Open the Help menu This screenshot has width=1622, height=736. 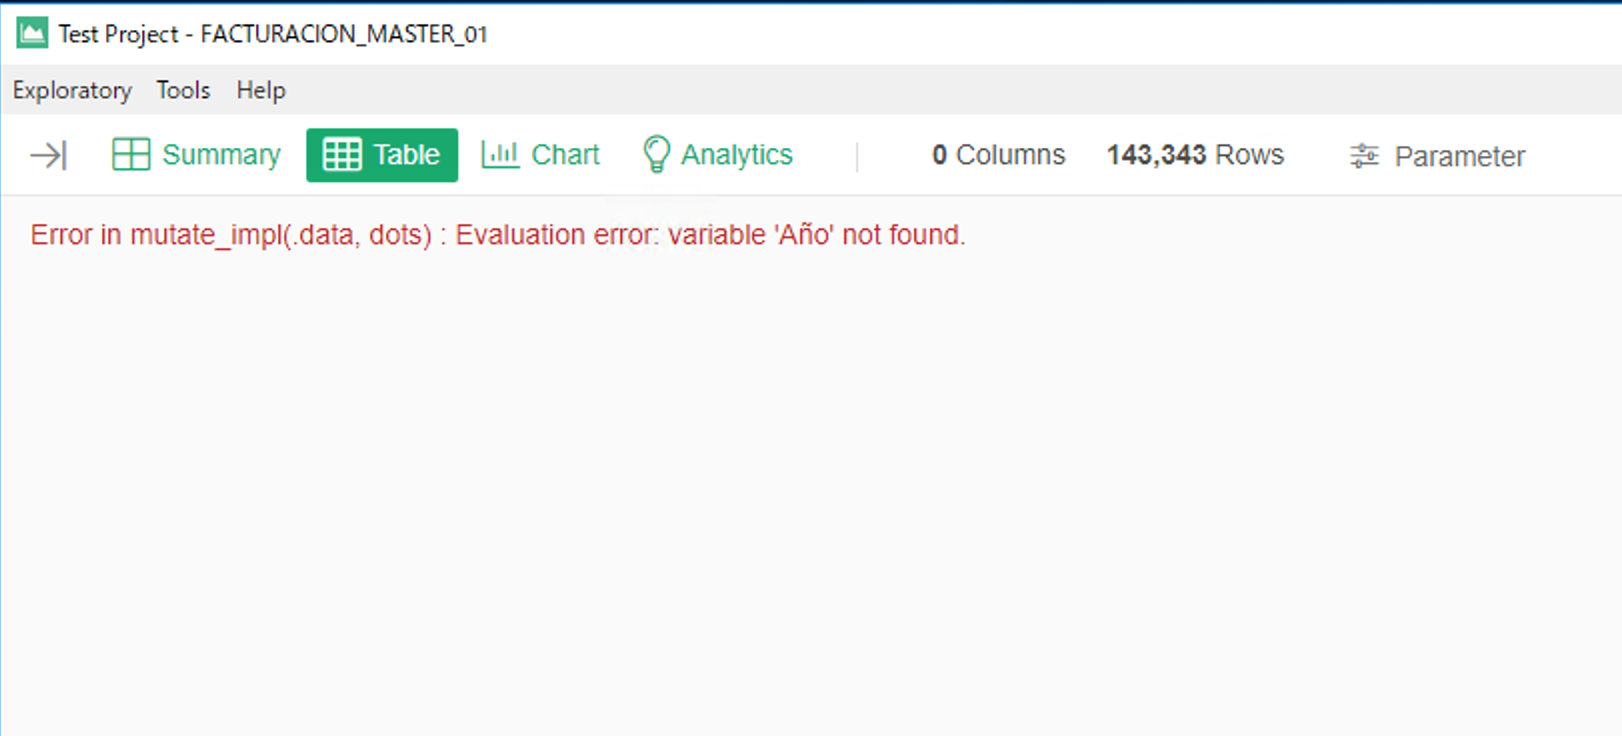tap(261, 90)
